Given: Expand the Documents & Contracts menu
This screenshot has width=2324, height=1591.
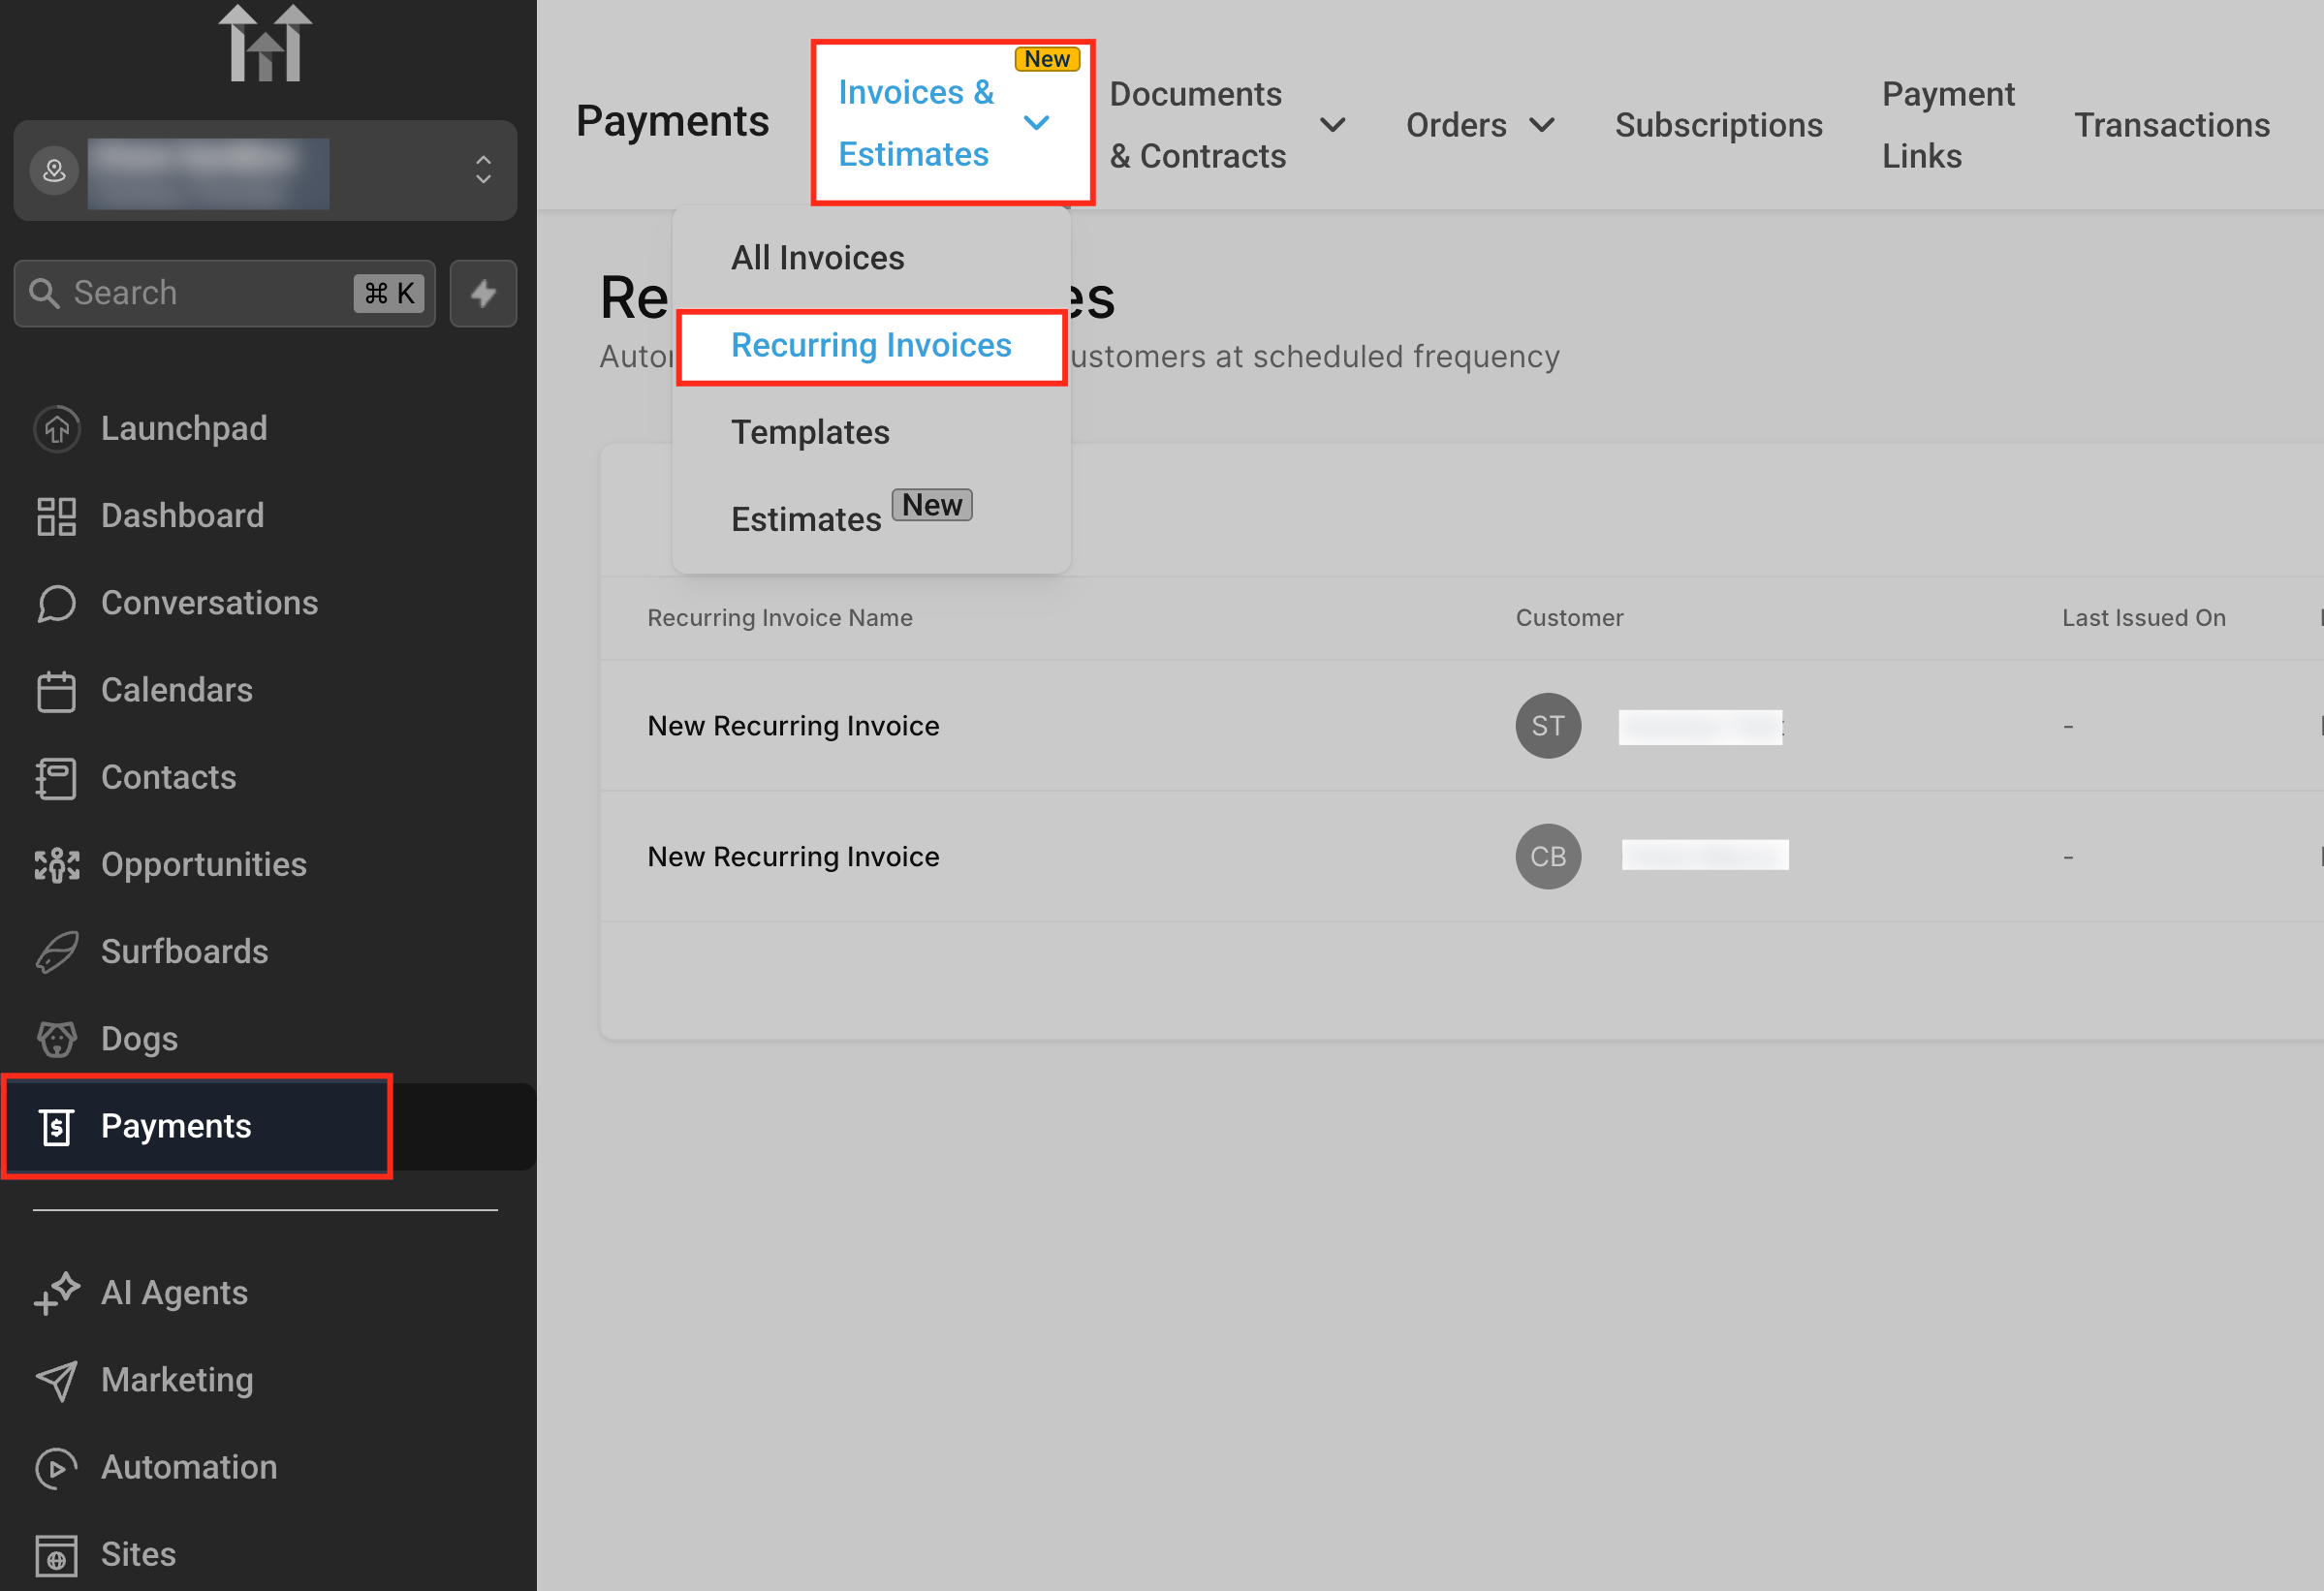Looking at the screenshot, I should click(1332, 125).
